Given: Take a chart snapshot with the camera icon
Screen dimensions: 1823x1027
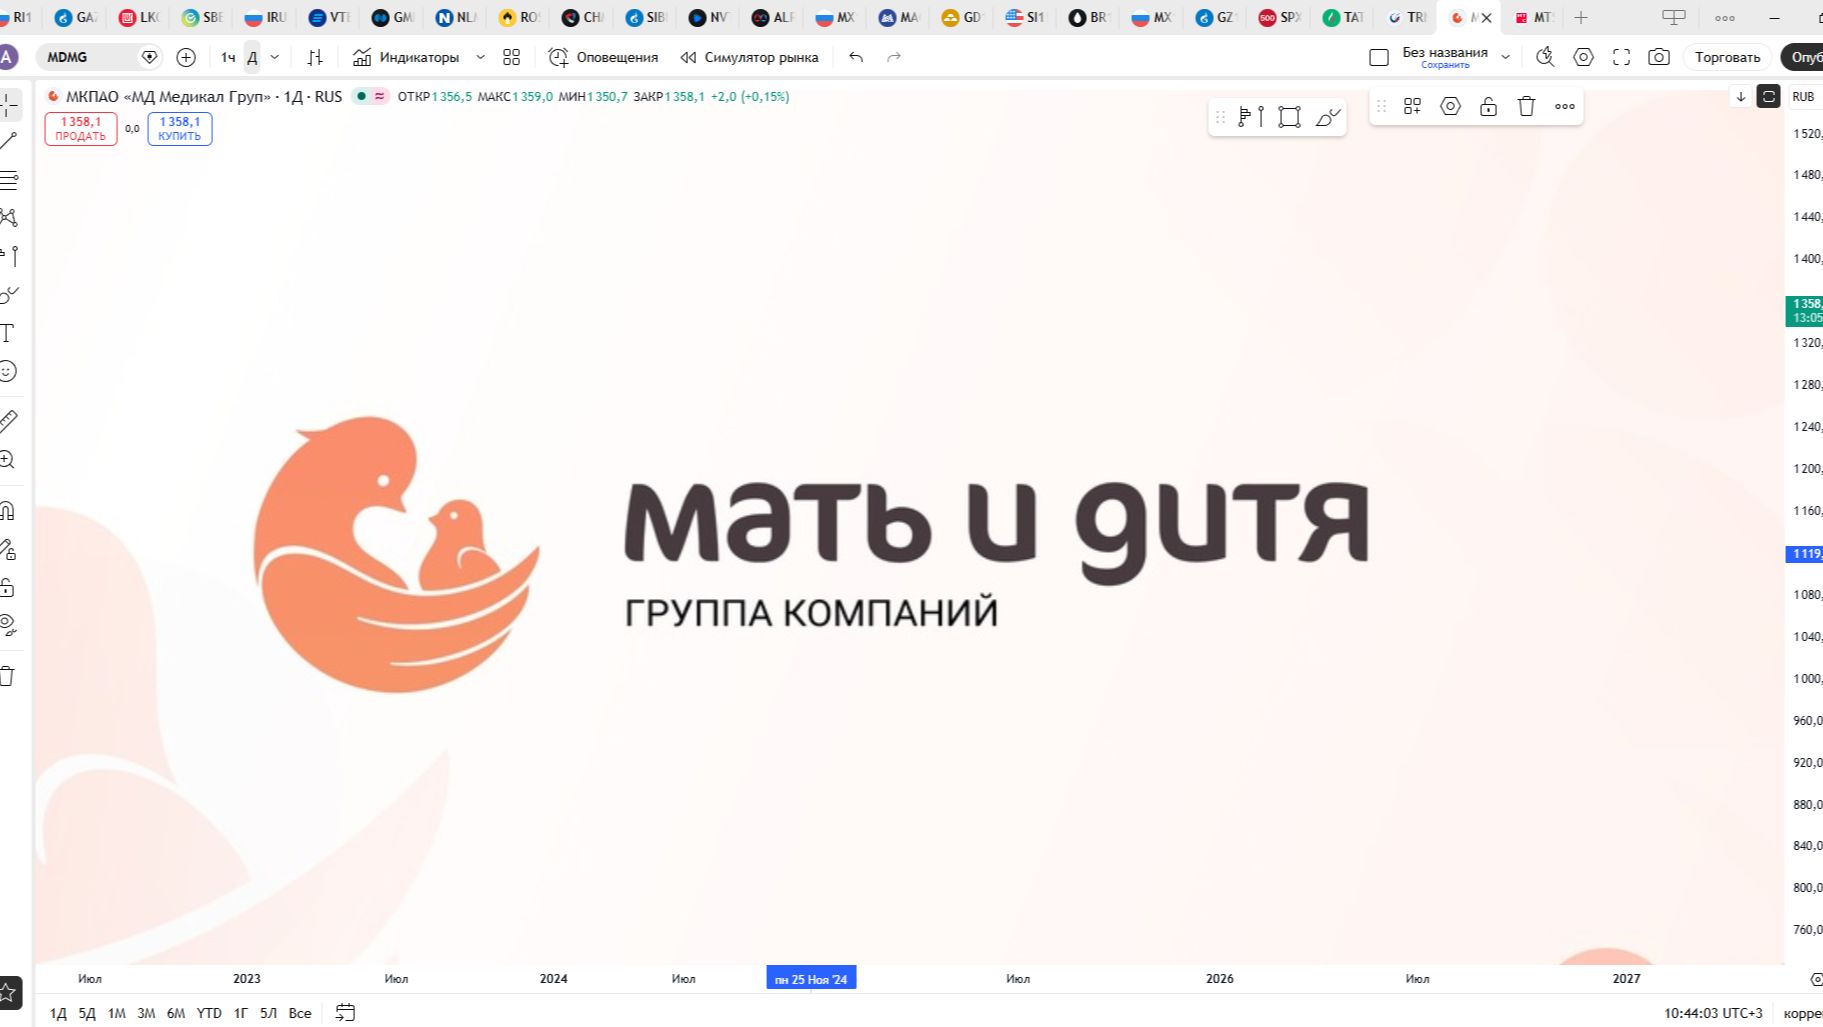Looking at the screenshot, I should coord(1658,57).
